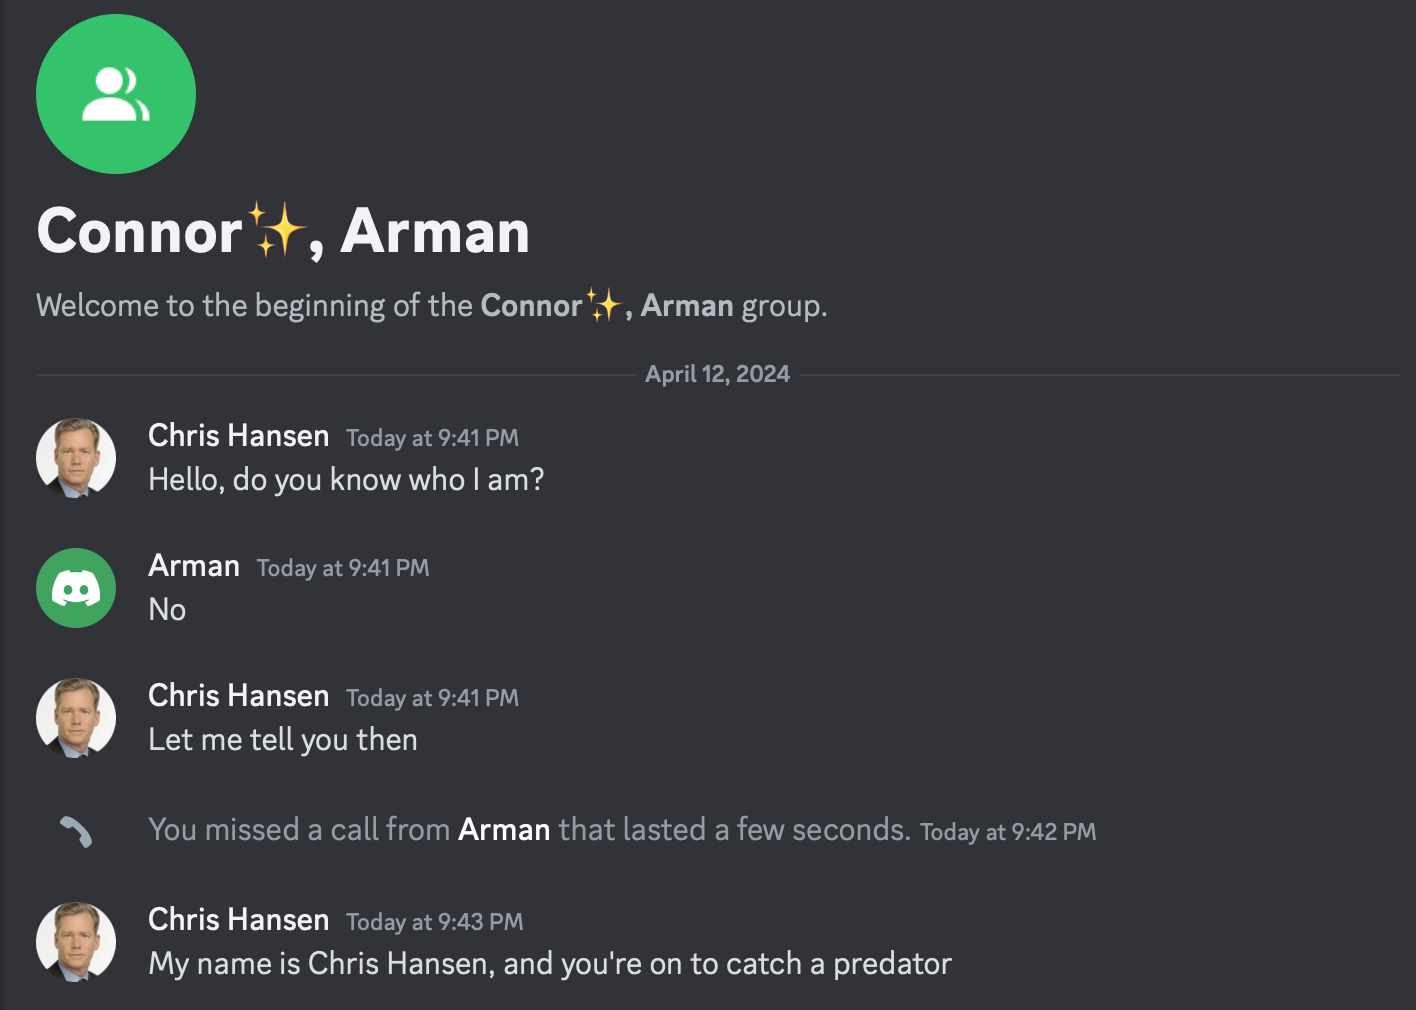Click the bold Arman name in the missed call notice
Screen dimensions: 1416x1010
coord(504,830)
